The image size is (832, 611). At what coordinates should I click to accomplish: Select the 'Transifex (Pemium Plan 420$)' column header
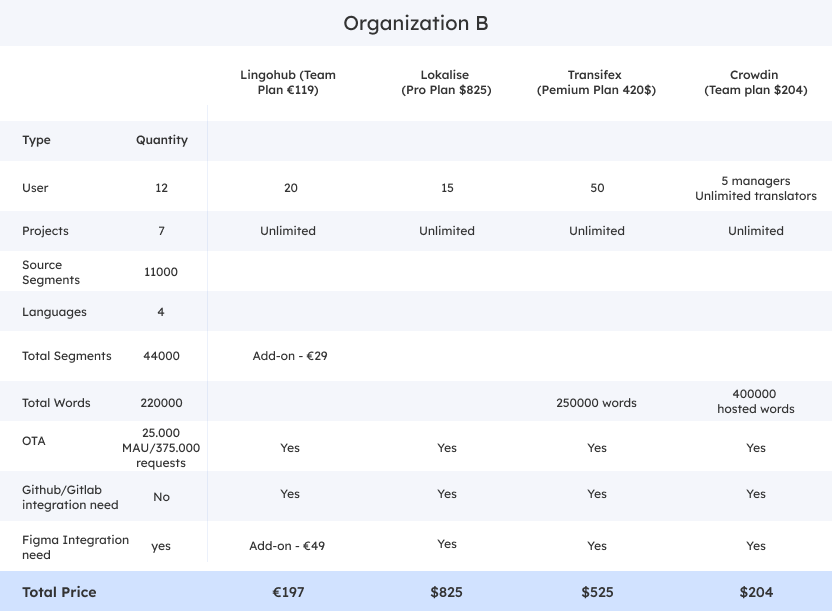pos(596,82)
